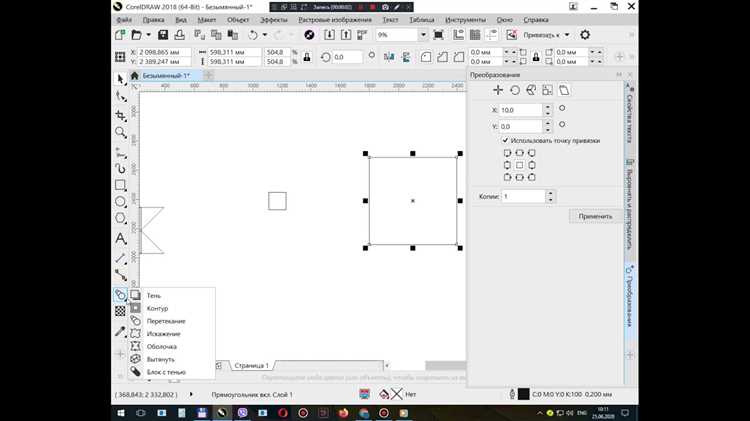Open the Безымянный-1 document tab

[x=166, y=76]
